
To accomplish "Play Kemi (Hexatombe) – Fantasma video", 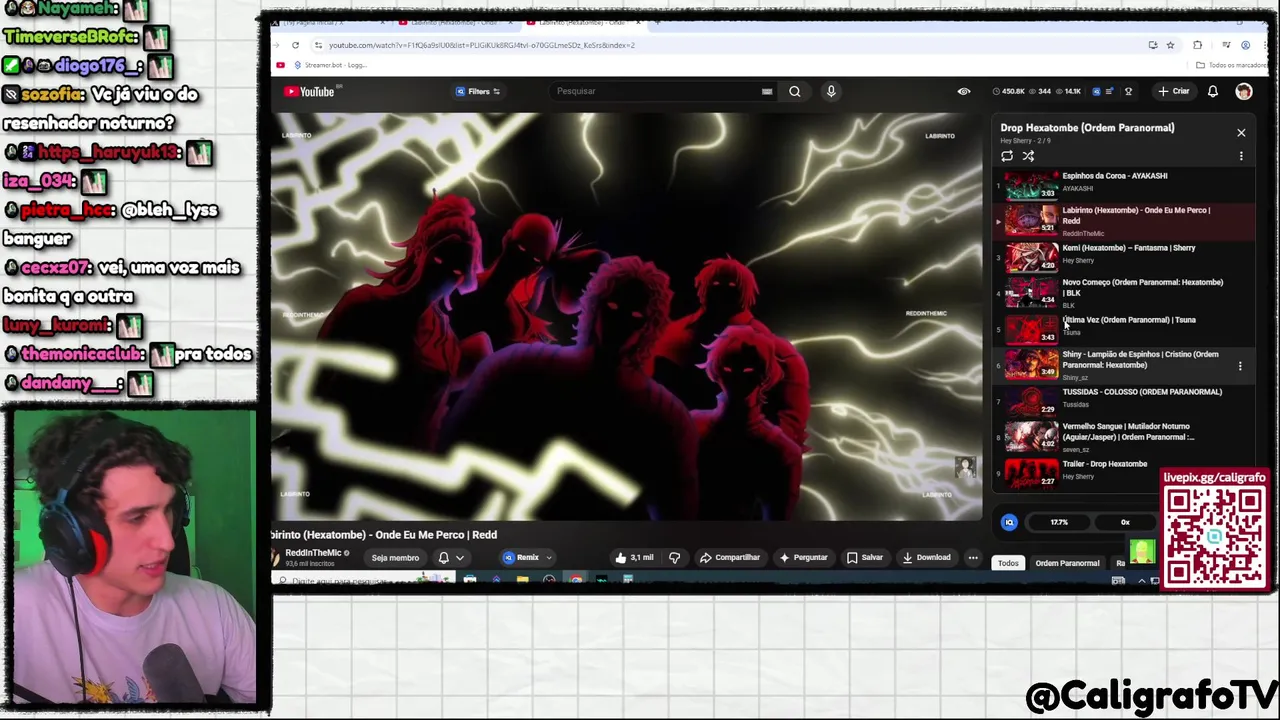I will click(x=1122, y=256).
